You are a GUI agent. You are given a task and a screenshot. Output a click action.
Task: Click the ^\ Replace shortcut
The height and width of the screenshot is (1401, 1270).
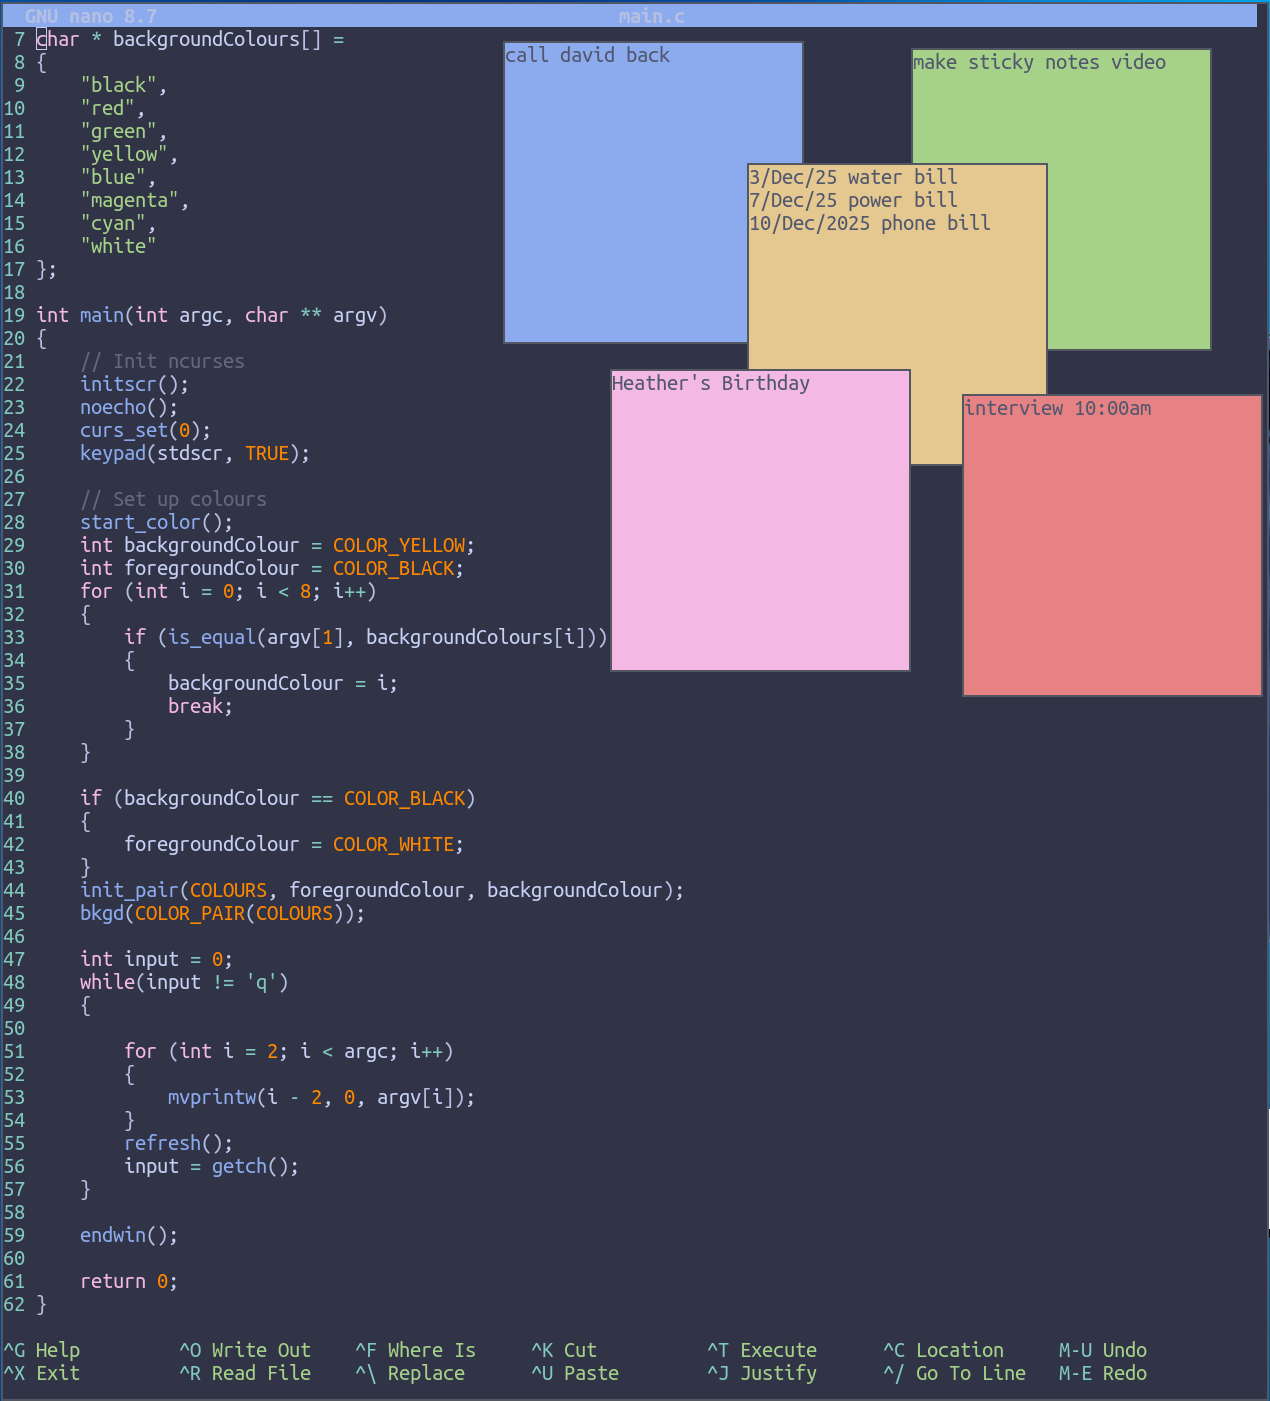[410, 1373]
